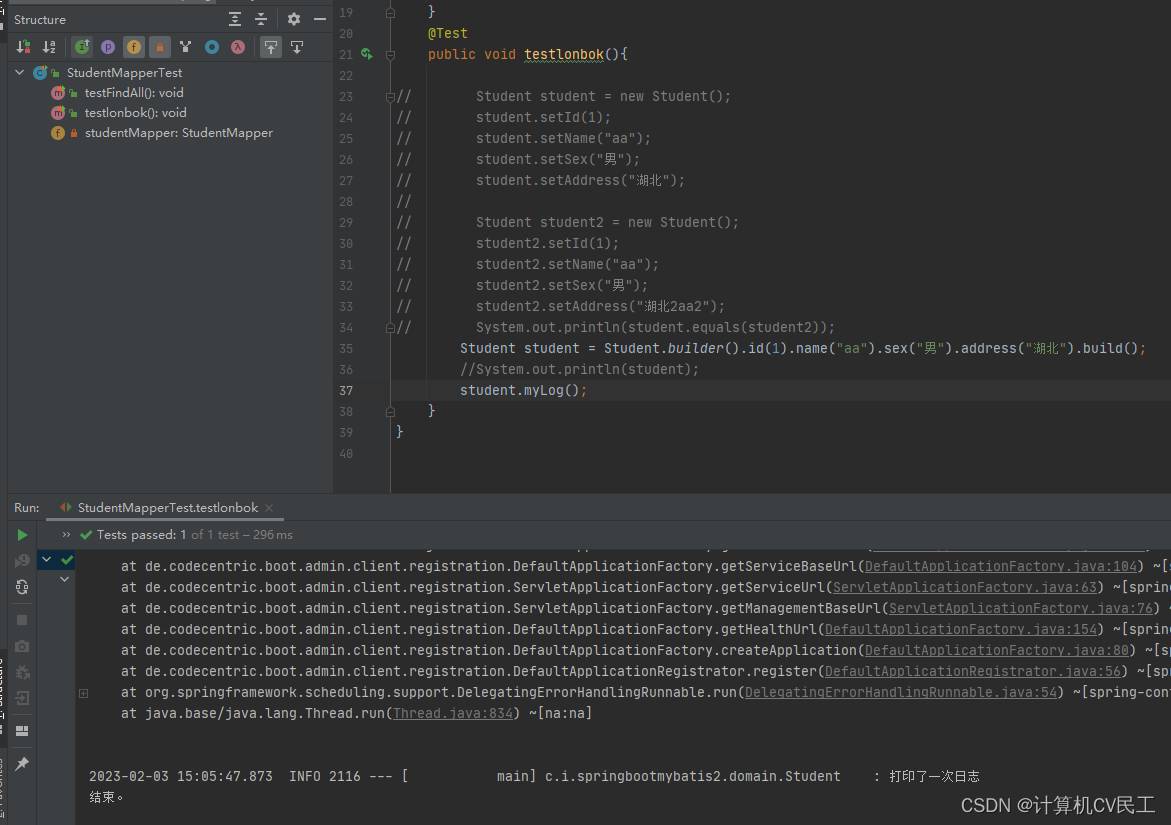
Task: Toggle Show Fields orange f icon
Action: click(134, 47)
